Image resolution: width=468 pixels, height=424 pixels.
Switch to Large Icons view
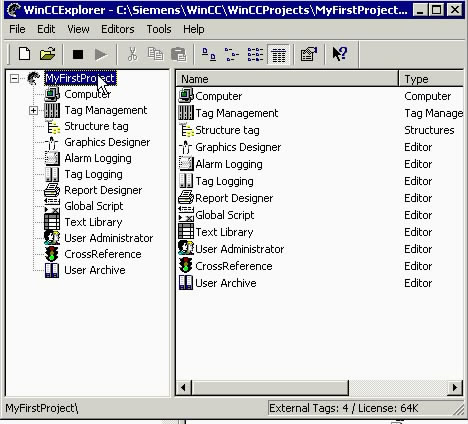209,54
